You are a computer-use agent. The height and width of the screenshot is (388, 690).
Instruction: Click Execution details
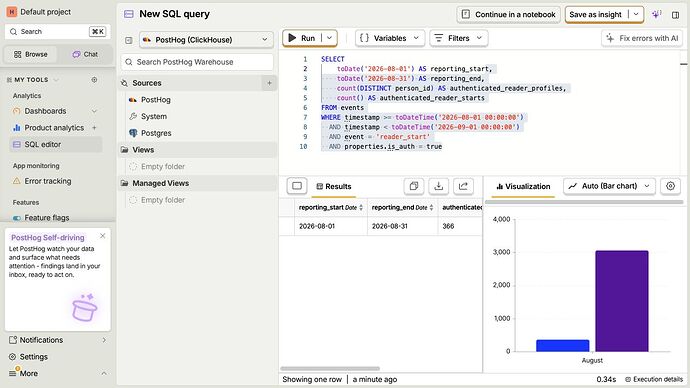point(654,379)
